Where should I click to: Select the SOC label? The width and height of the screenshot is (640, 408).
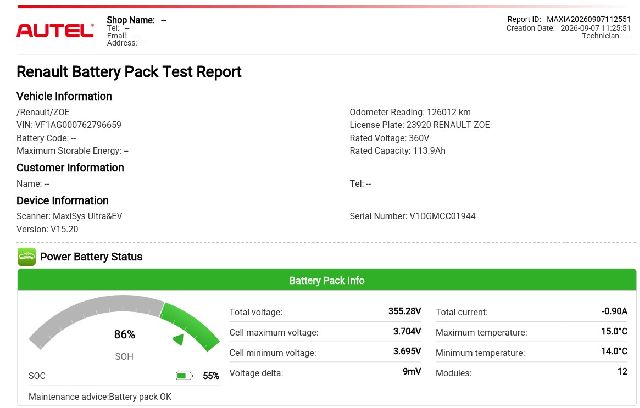coord(37,376)
